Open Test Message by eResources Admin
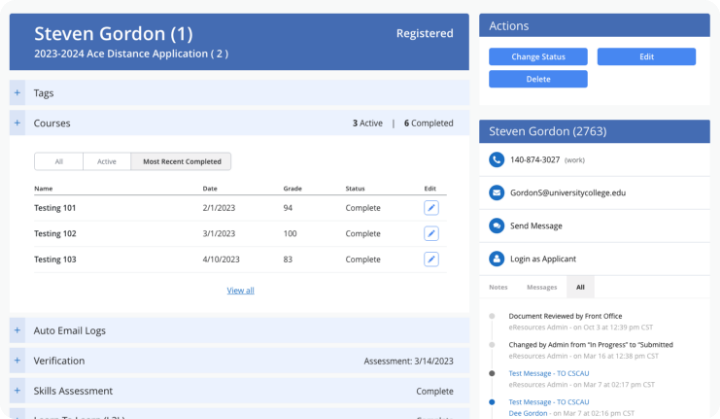The width and height of the screenshot is (720, 419). [549, 373]
